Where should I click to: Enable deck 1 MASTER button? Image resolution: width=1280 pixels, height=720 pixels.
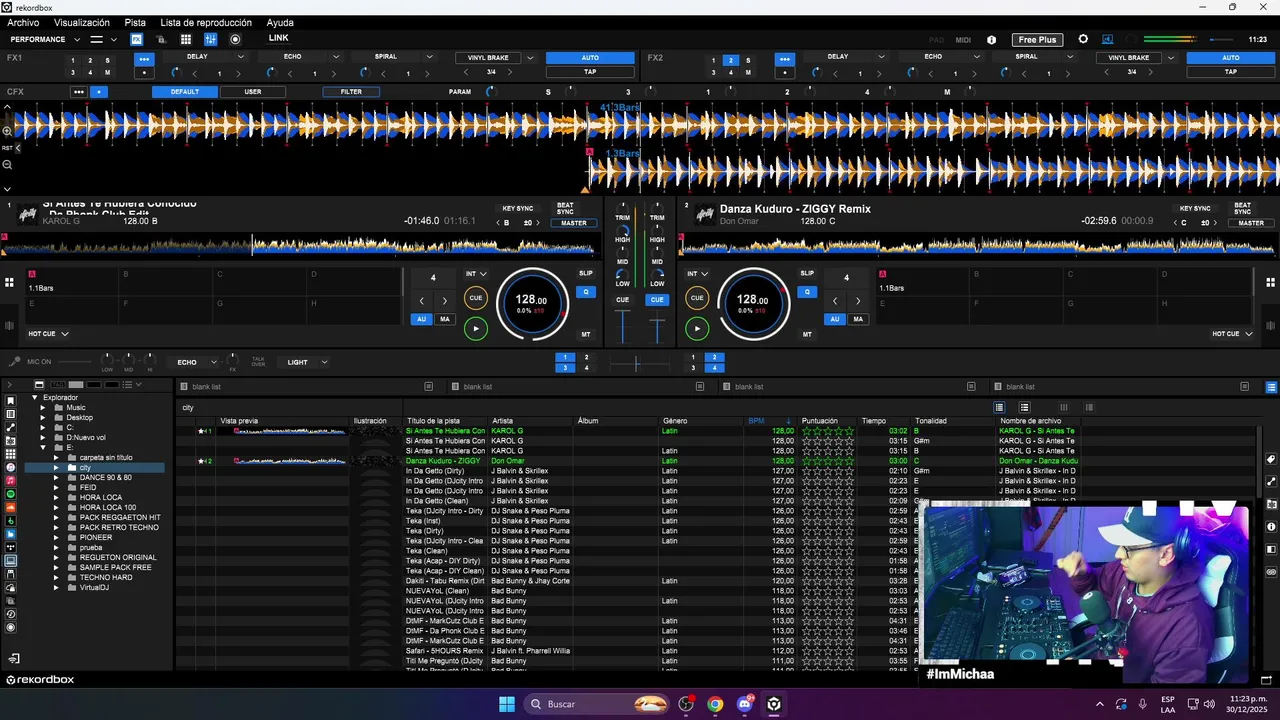pos(574,223)
